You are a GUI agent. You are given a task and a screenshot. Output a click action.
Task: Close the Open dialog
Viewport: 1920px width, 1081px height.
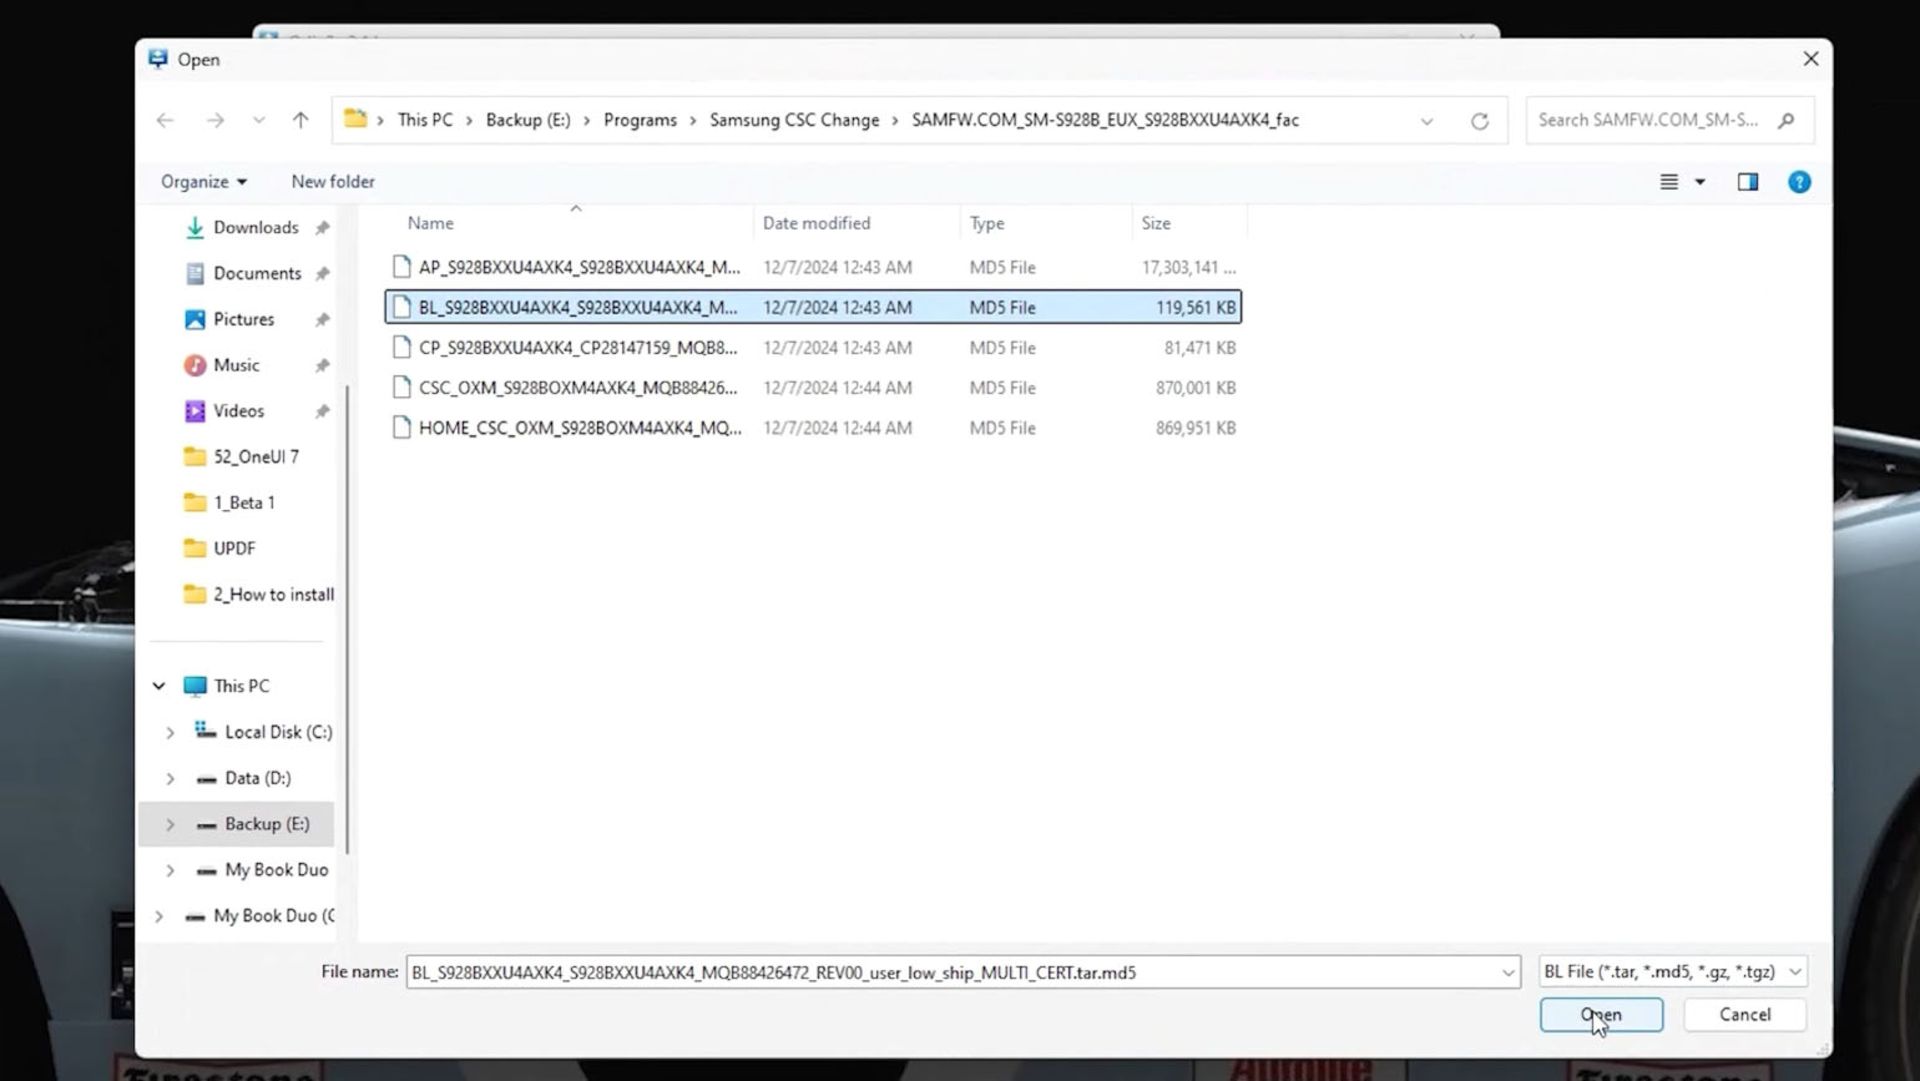1811,59
